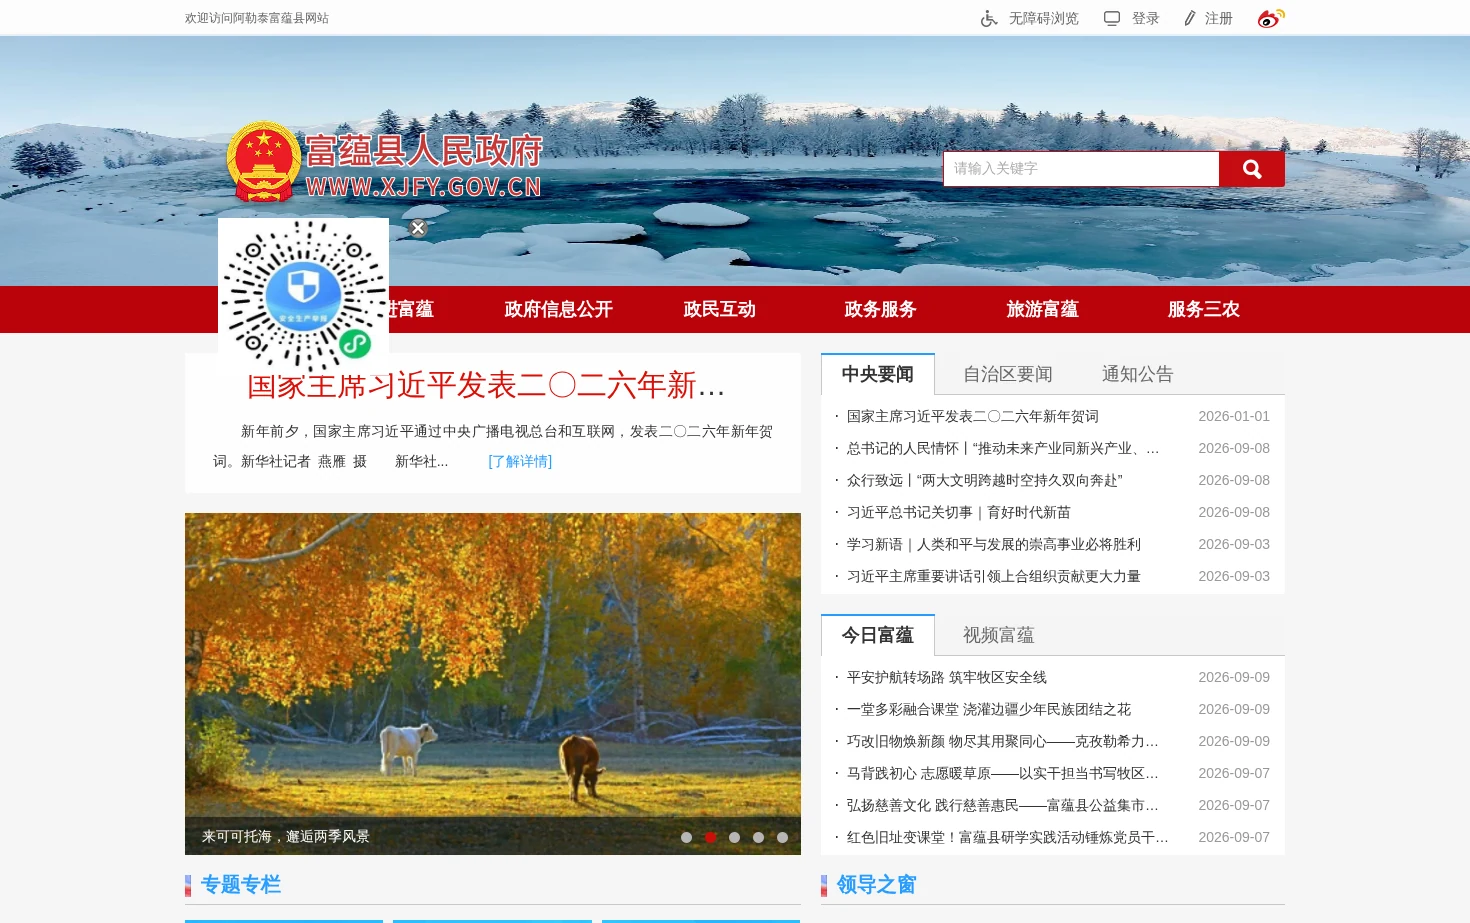
Task: Switch to 视频富蕴 tab
Action: (999, 635)
